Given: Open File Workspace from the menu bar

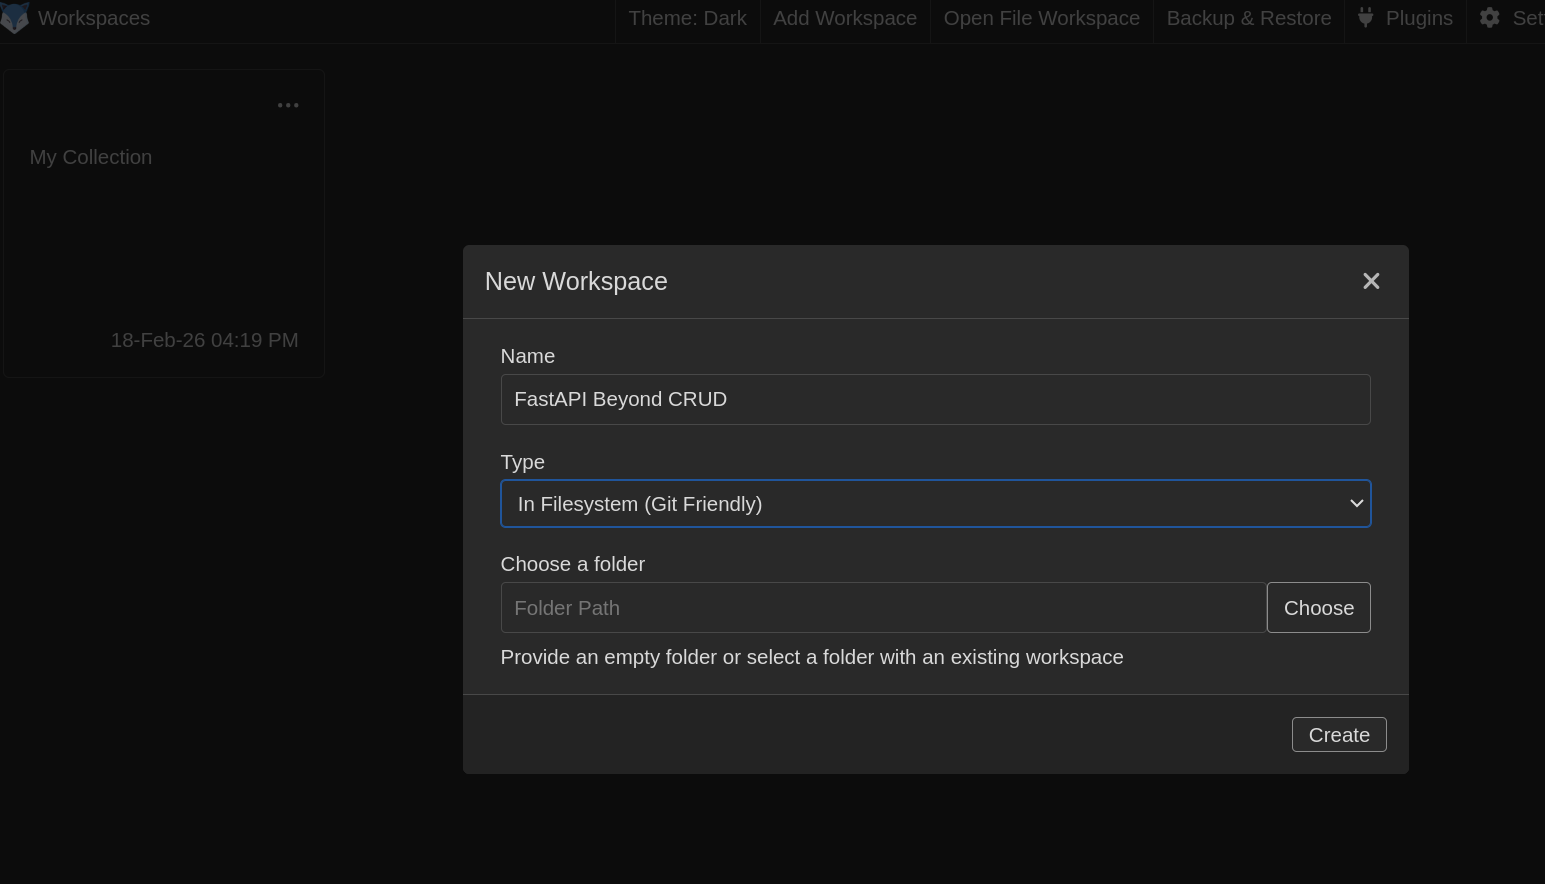Looking at the screenshot, I should pos(1041,17).
